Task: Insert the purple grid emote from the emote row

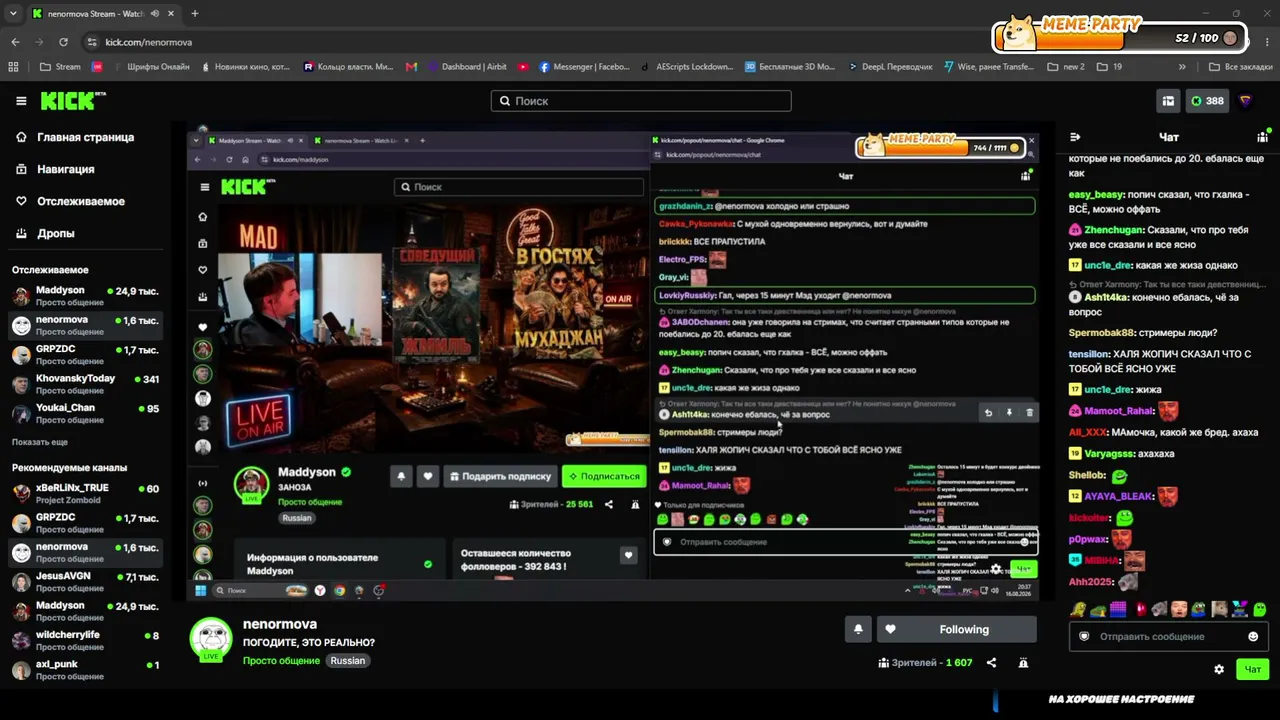Action: click(1118, 609)
